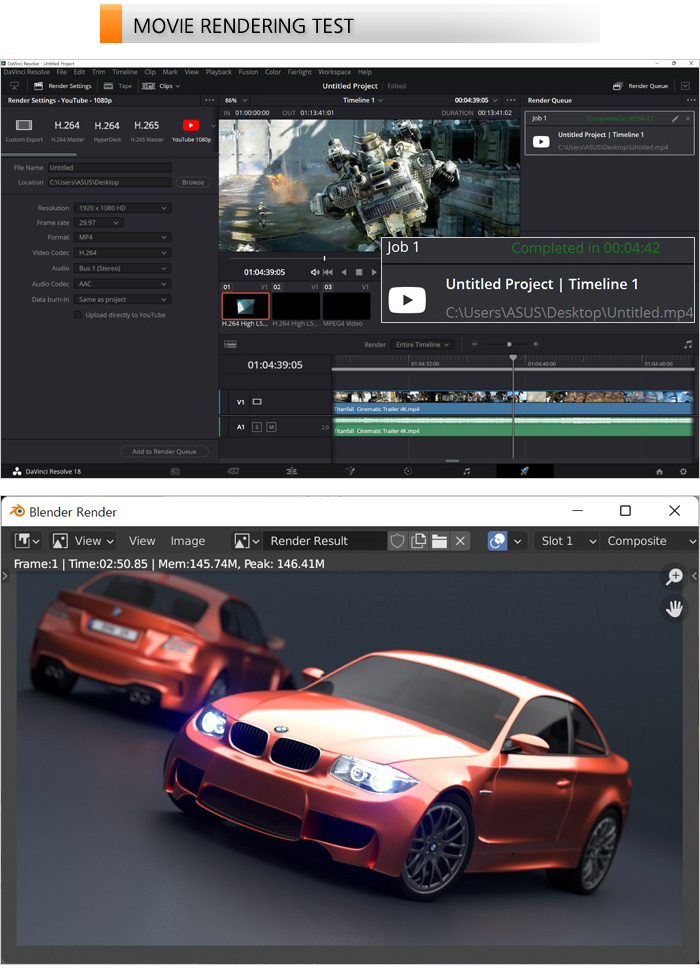Image resolution: width=700 pixels, height=969 pixels.
Task: Create new image copy in Blender
Action: (418, 541)
